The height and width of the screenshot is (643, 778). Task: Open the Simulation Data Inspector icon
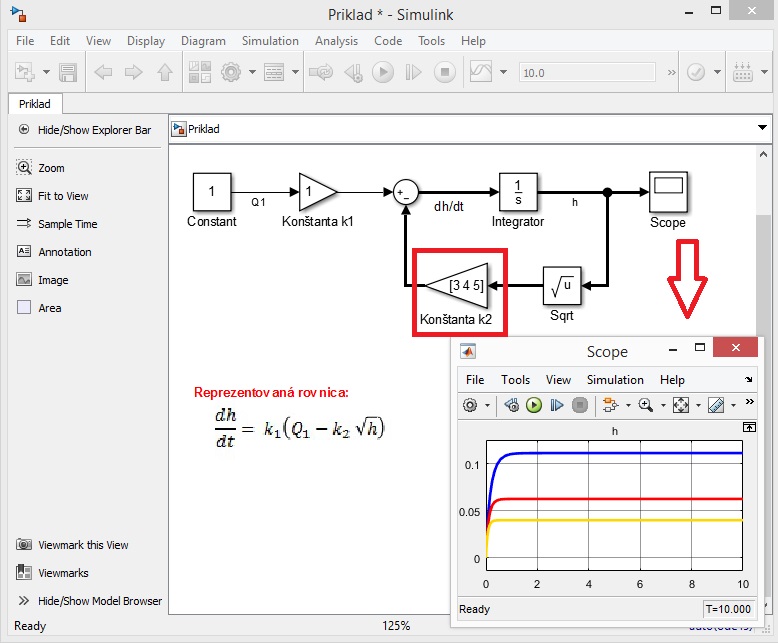point(481,72)
